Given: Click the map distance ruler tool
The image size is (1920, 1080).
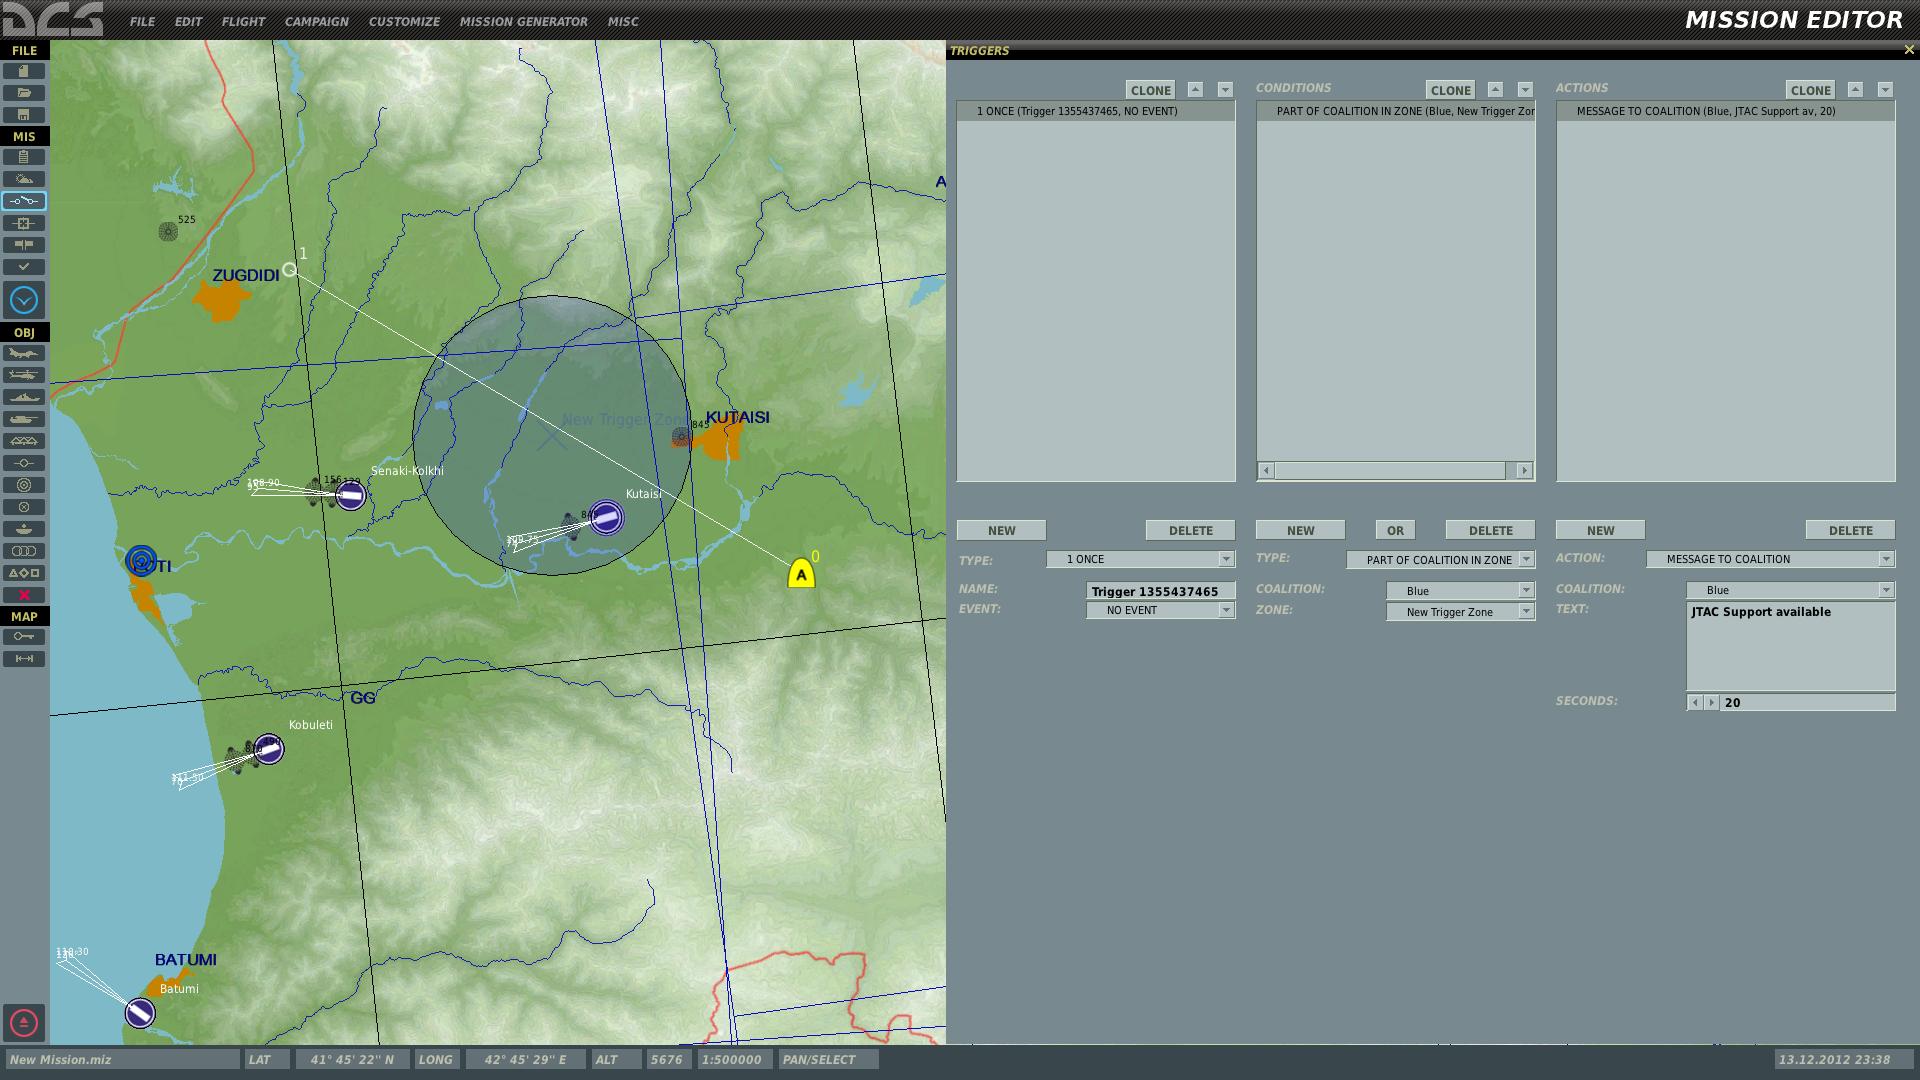Looking at the screenshot, I should point(24,658).
